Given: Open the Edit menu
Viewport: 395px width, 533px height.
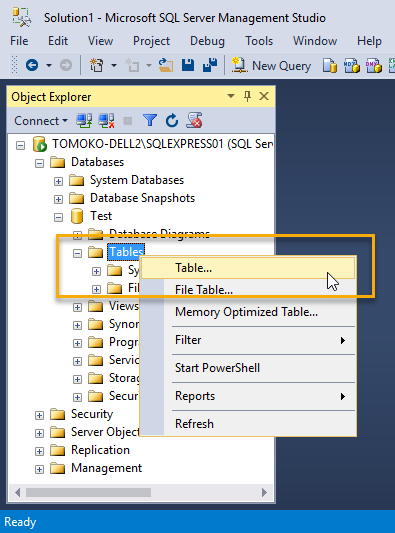Looking at the screenshot, I should click(x=58, y=41).
